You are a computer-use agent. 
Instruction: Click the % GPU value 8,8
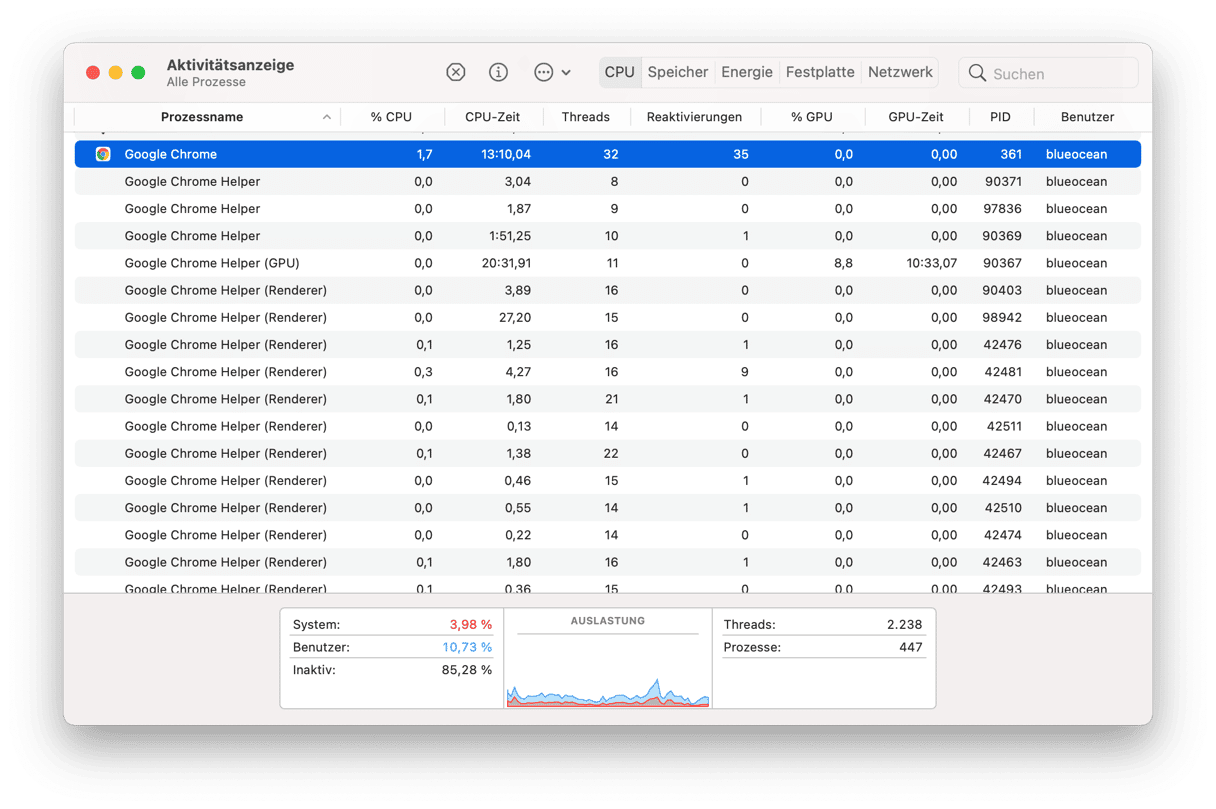tap(843, 263)
